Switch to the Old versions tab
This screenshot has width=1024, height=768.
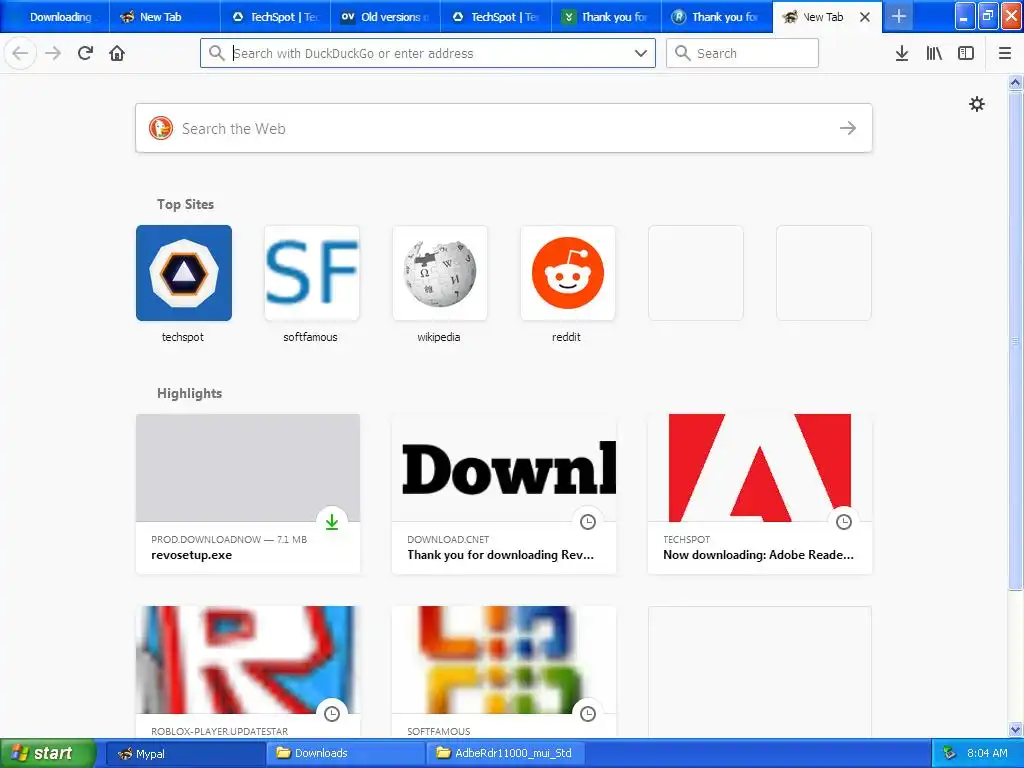[x=385, y=17]
